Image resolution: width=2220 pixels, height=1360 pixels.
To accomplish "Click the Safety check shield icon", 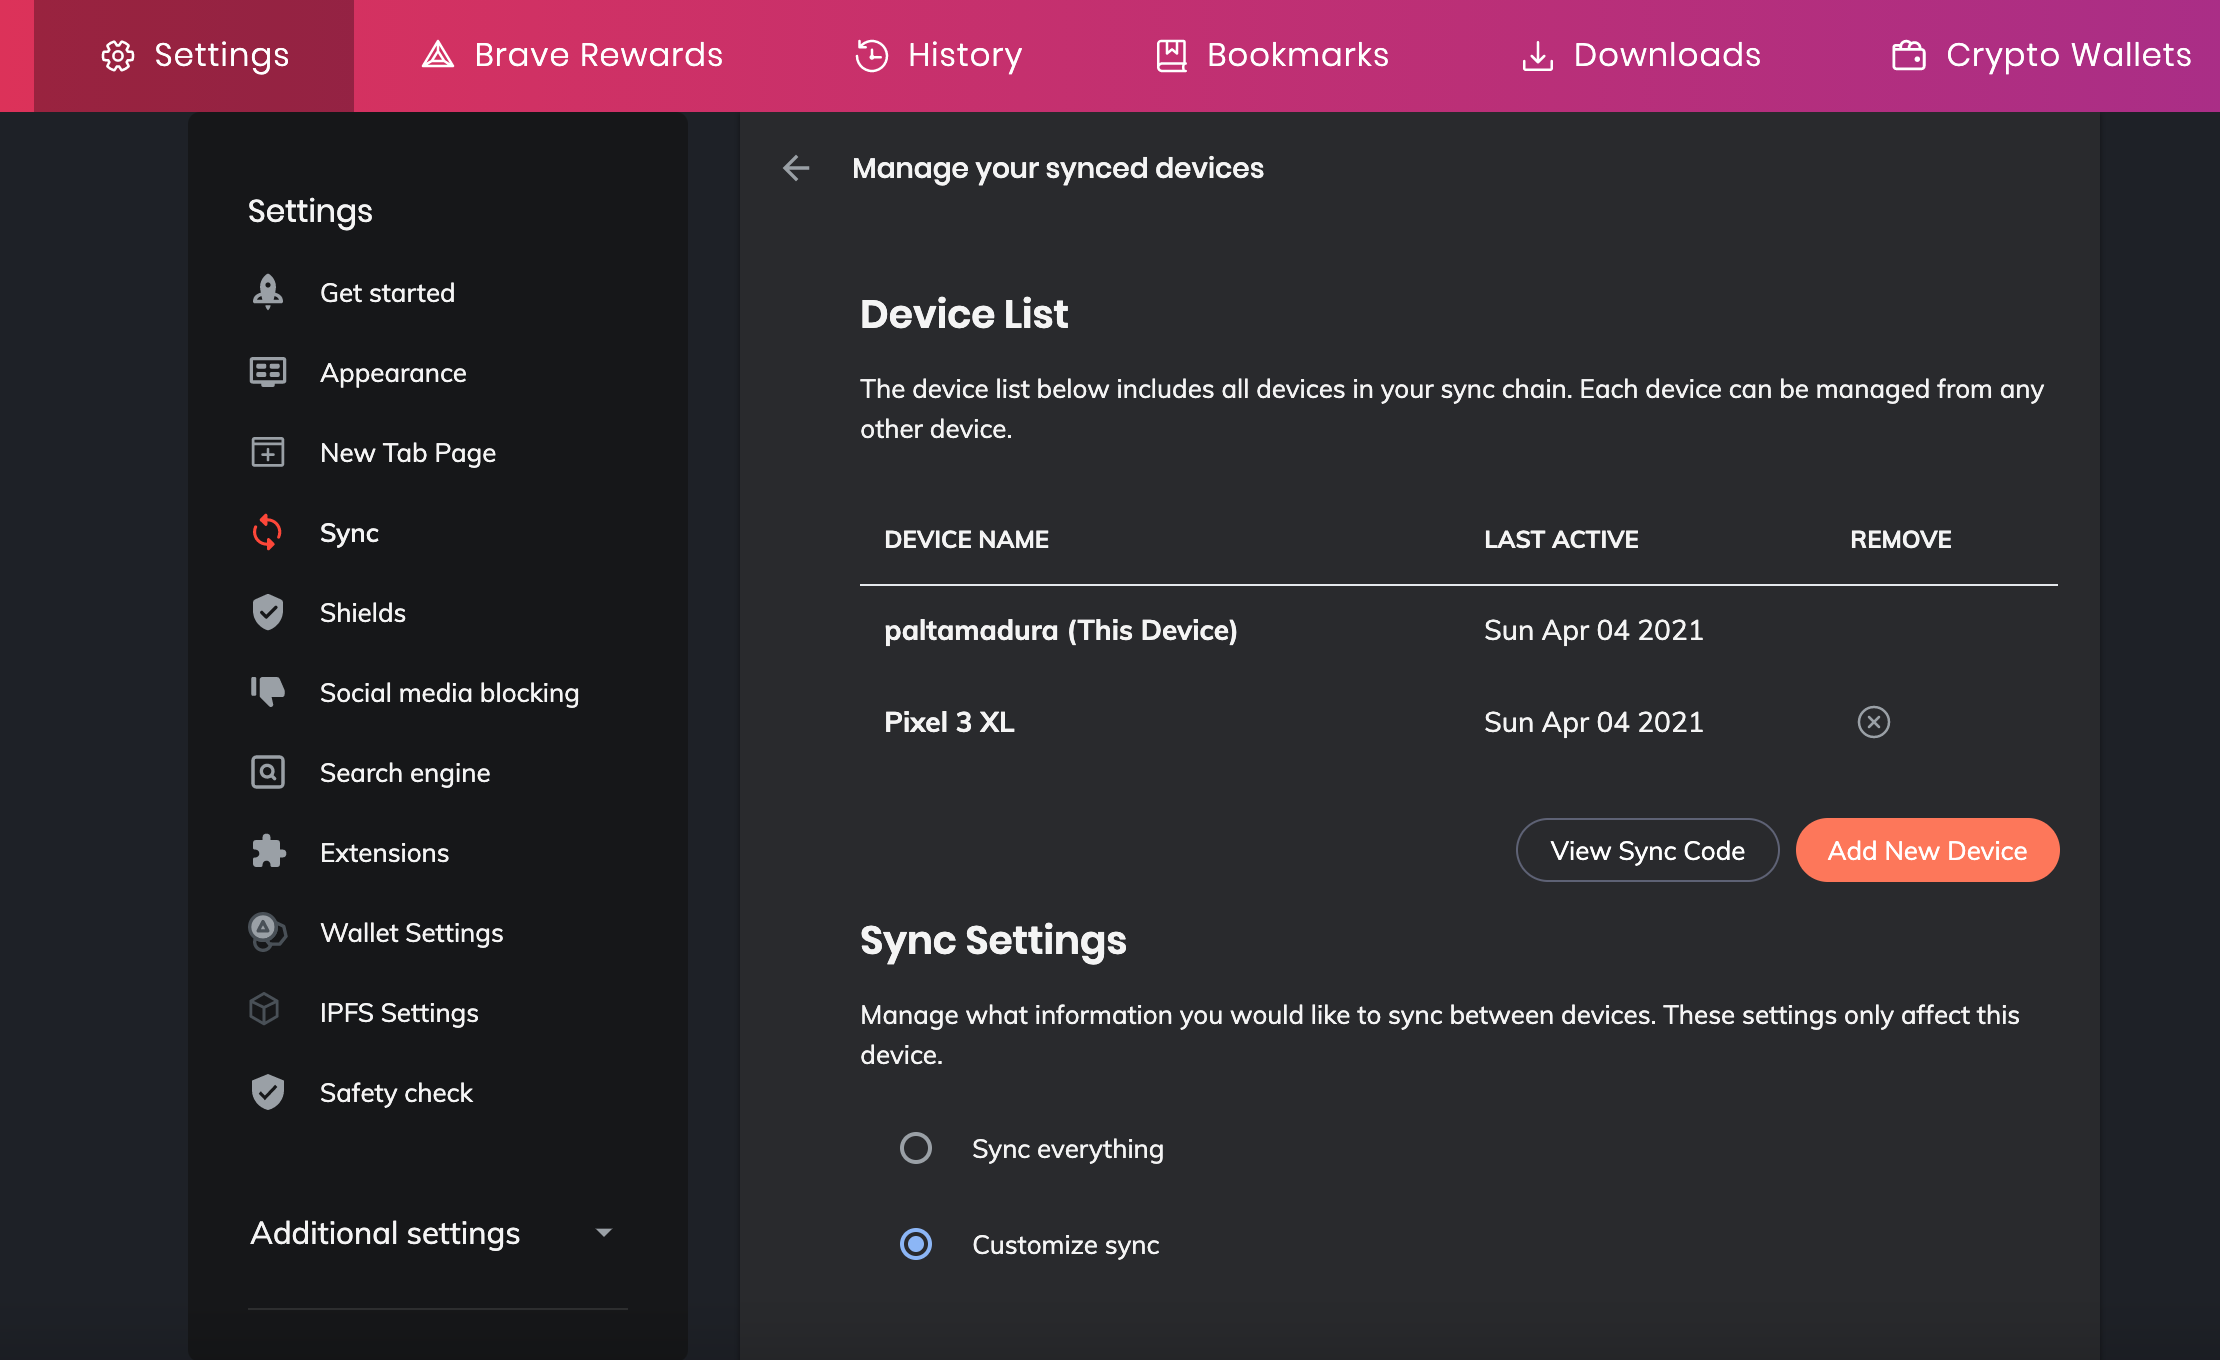I will 267,1092.
